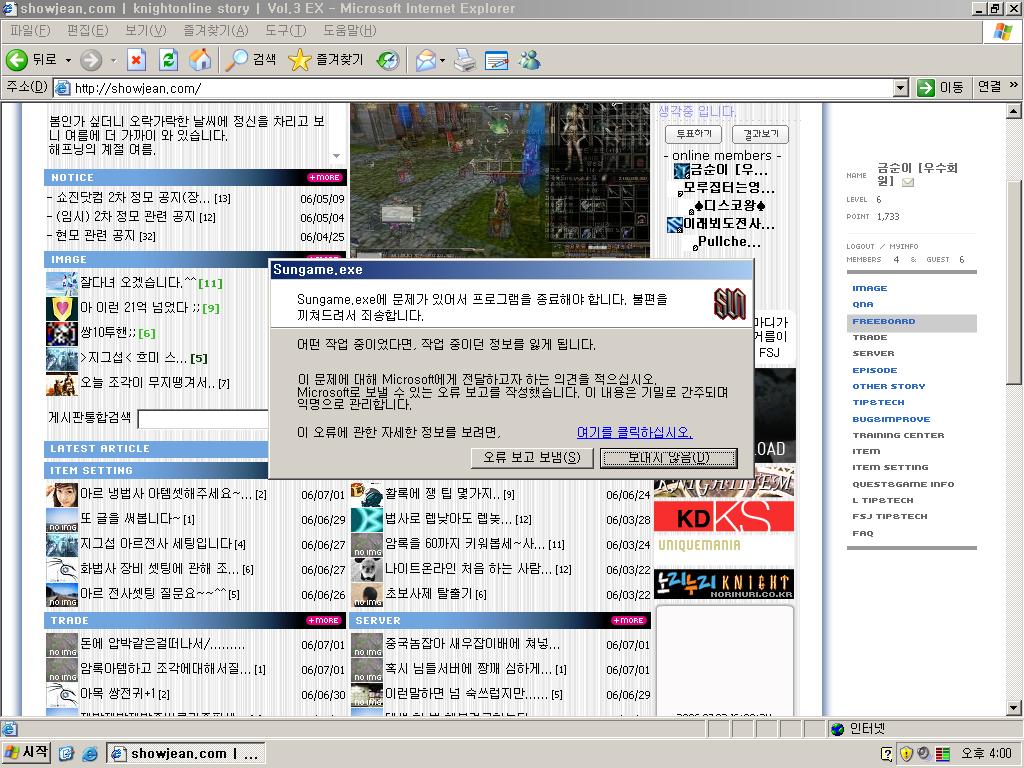Click +more on the SERVER section header
1024x768 pixels.
628,620
